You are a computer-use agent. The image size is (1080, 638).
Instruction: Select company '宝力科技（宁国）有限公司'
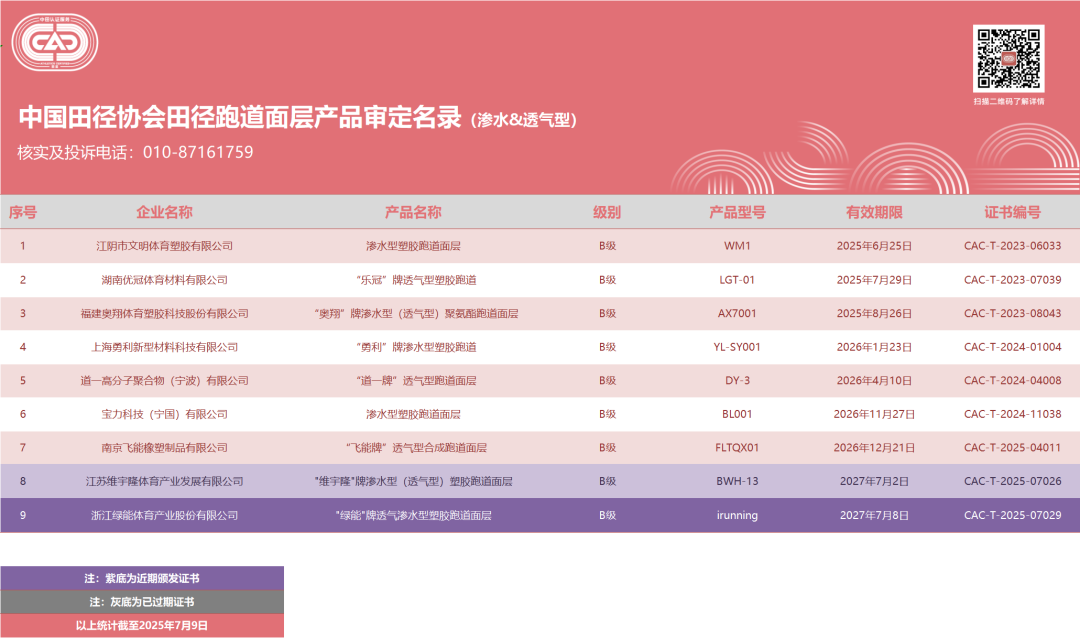164,414
